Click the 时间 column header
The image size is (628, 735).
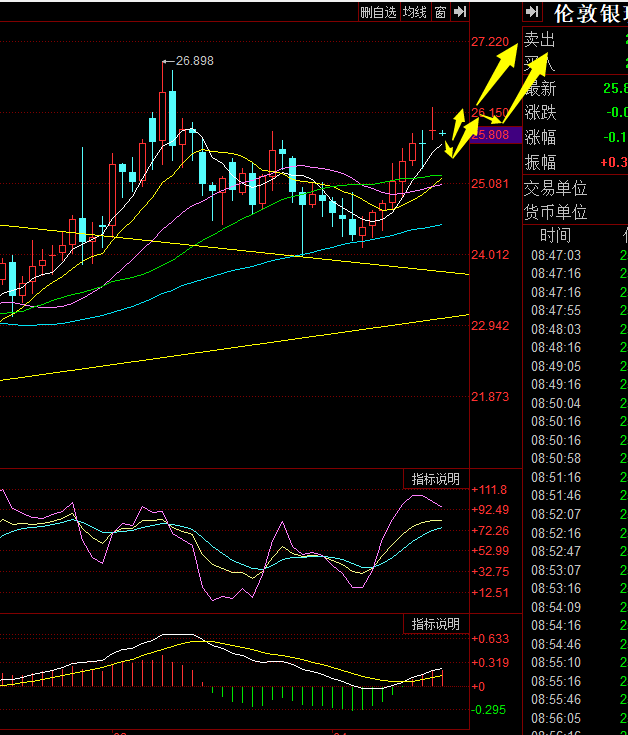555,235
